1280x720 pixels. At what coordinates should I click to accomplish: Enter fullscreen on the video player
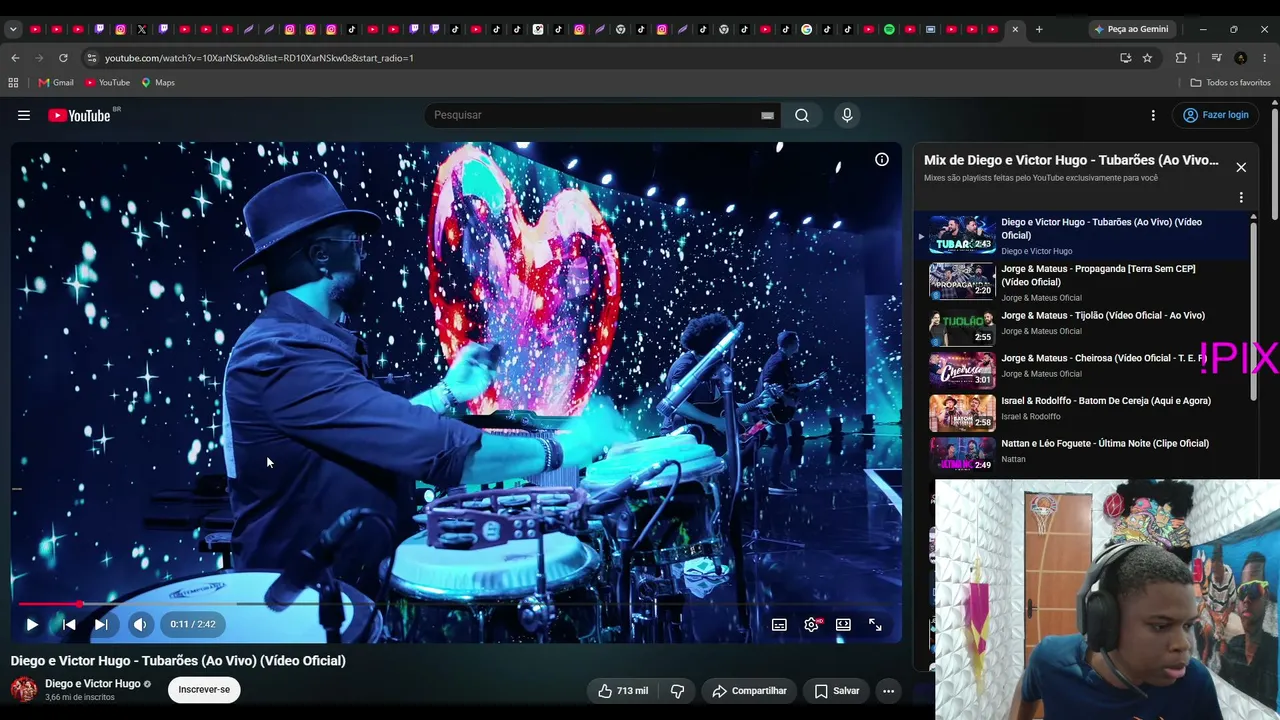click(x=875, y=624)
